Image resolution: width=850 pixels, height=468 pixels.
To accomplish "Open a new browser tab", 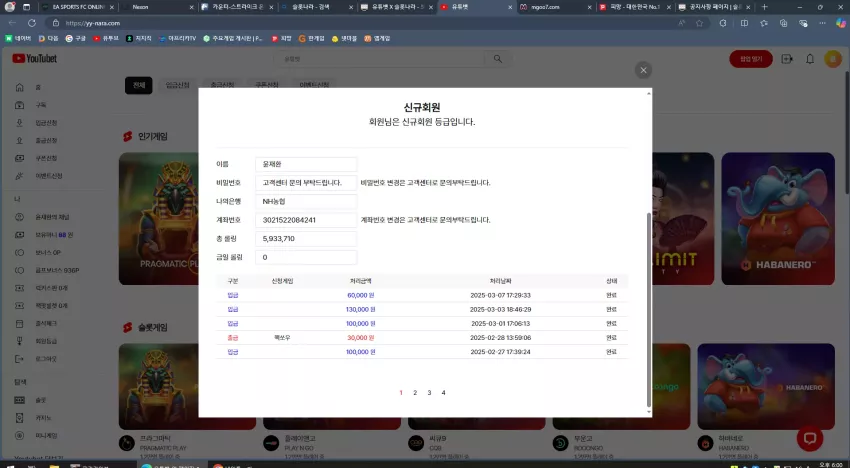I will 764,7.
